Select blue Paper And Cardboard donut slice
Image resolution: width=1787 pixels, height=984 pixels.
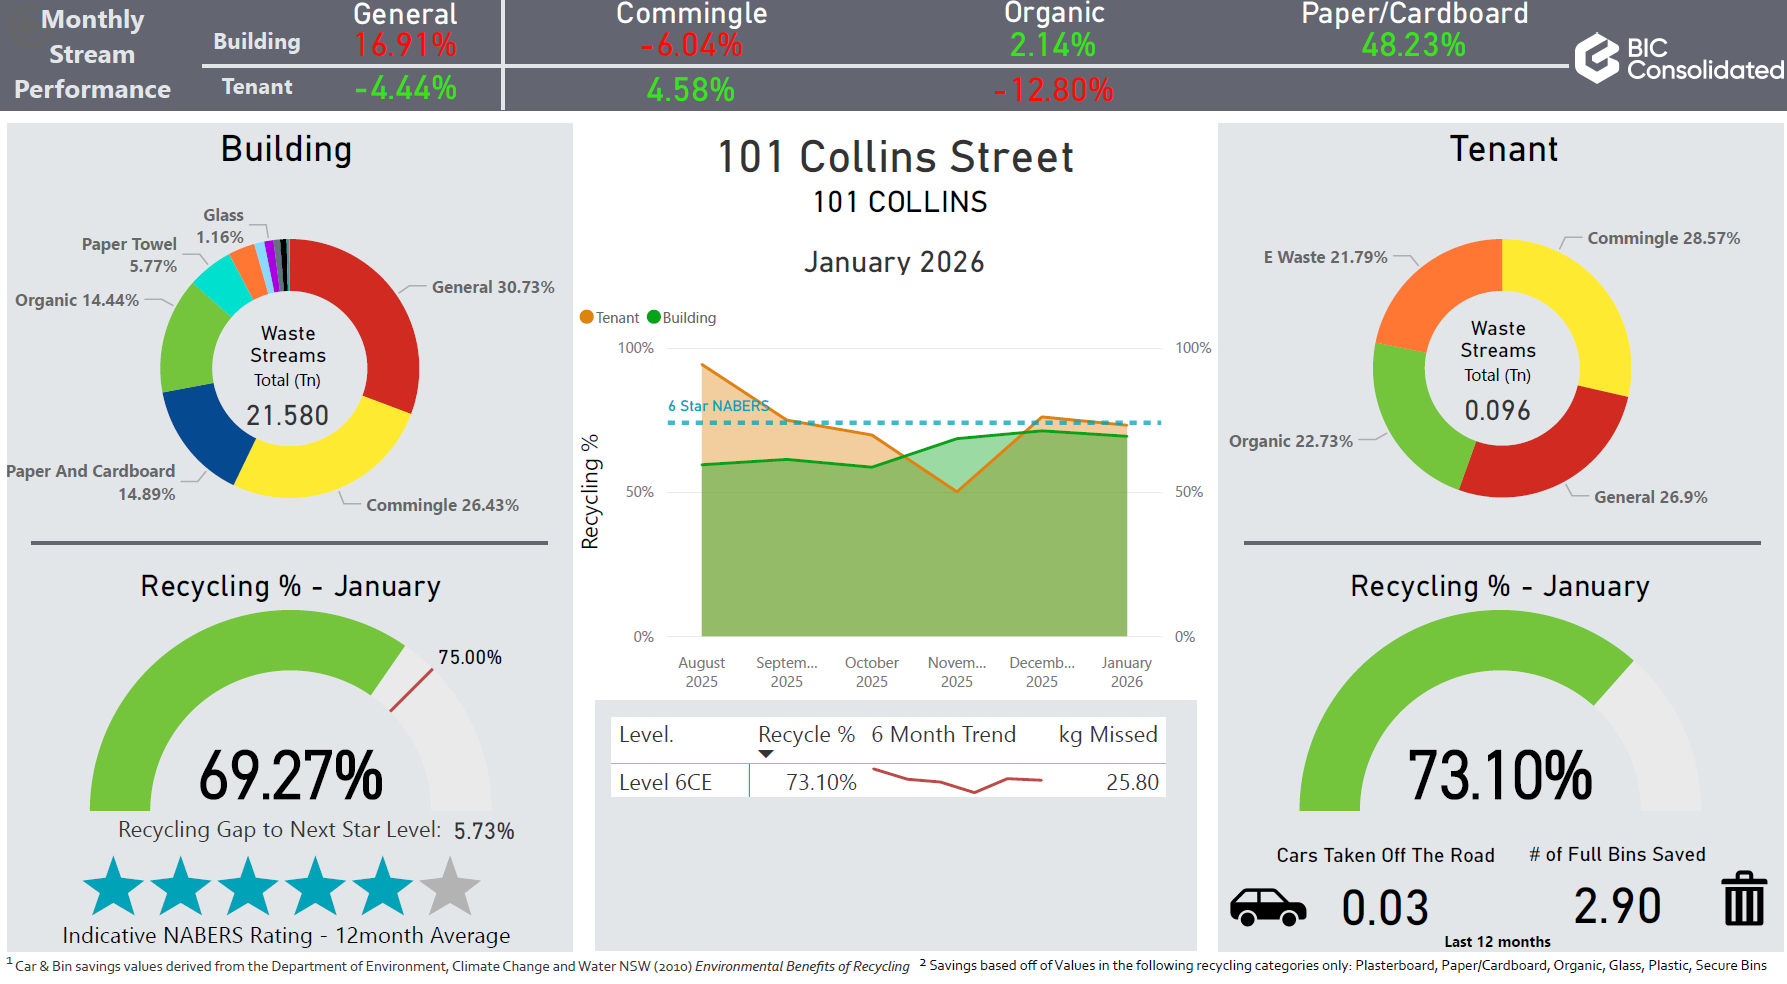(x=205, y=433)
